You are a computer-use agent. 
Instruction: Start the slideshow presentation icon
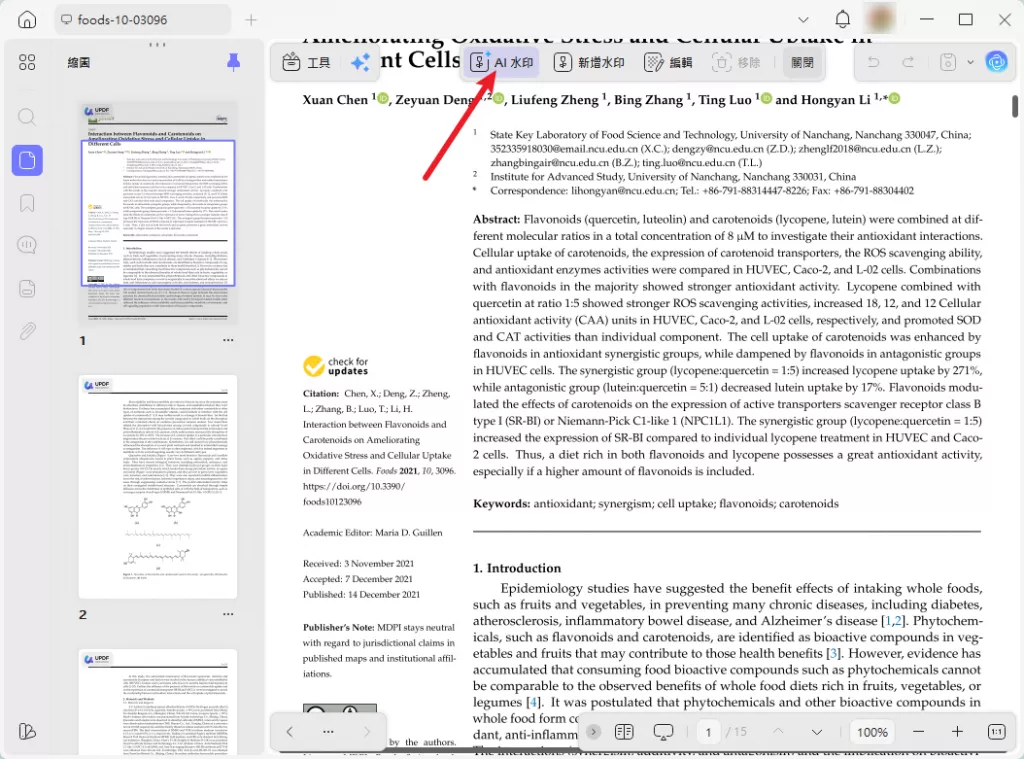coord(663,732)
